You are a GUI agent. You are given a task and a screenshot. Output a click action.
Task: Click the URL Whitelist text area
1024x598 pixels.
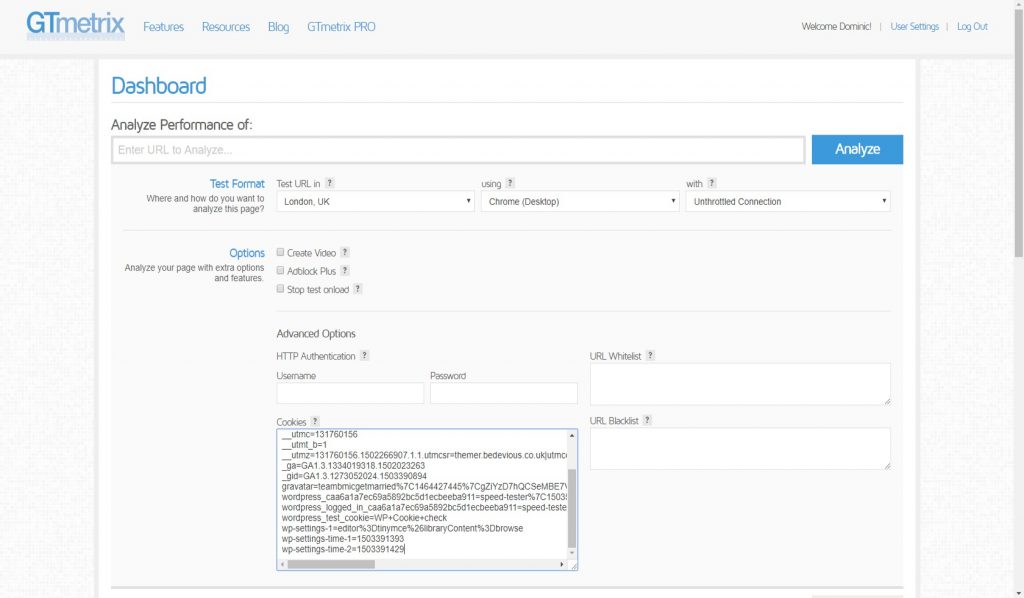(741, 384)
